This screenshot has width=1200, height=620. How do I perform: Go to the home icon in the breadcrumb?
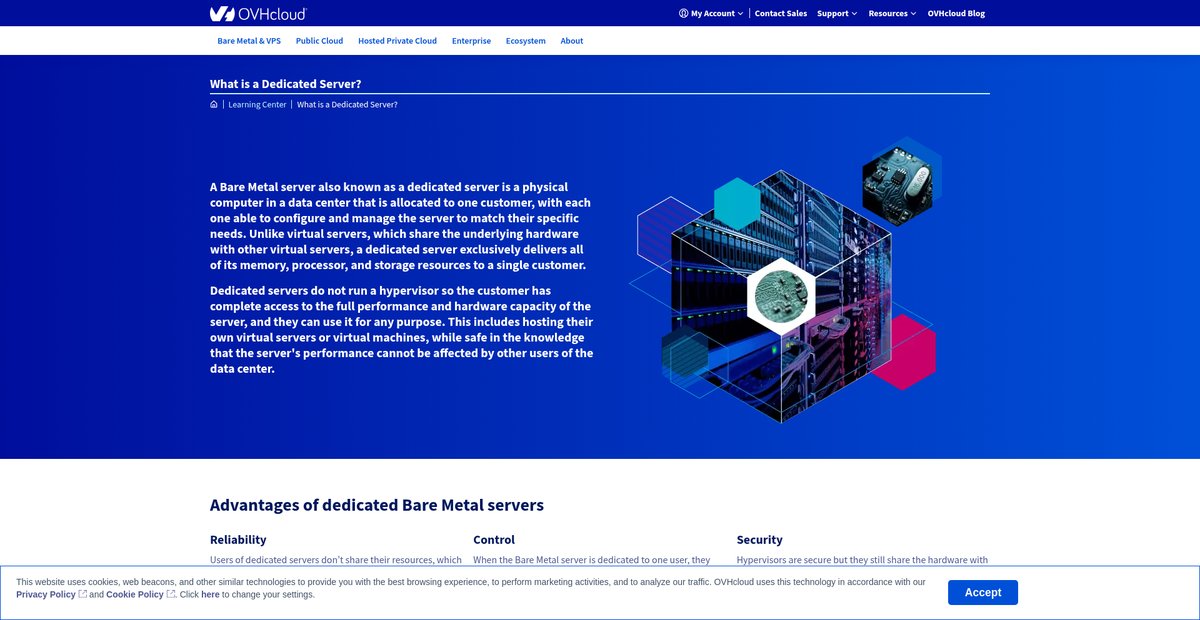pyautogui.click(x=214, y=104)
